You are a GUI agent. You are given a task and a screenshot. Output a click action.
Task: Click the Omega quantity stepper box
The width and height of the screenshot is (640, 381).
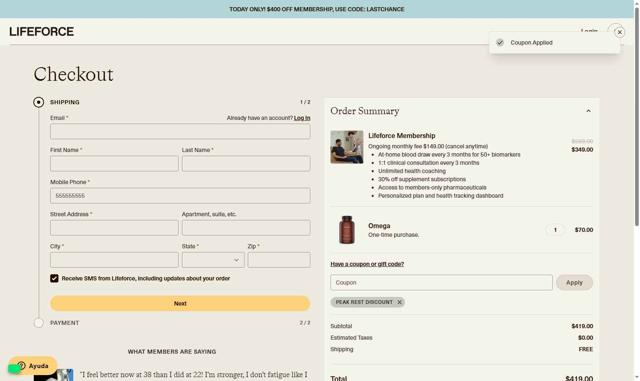tap(555, 230)
